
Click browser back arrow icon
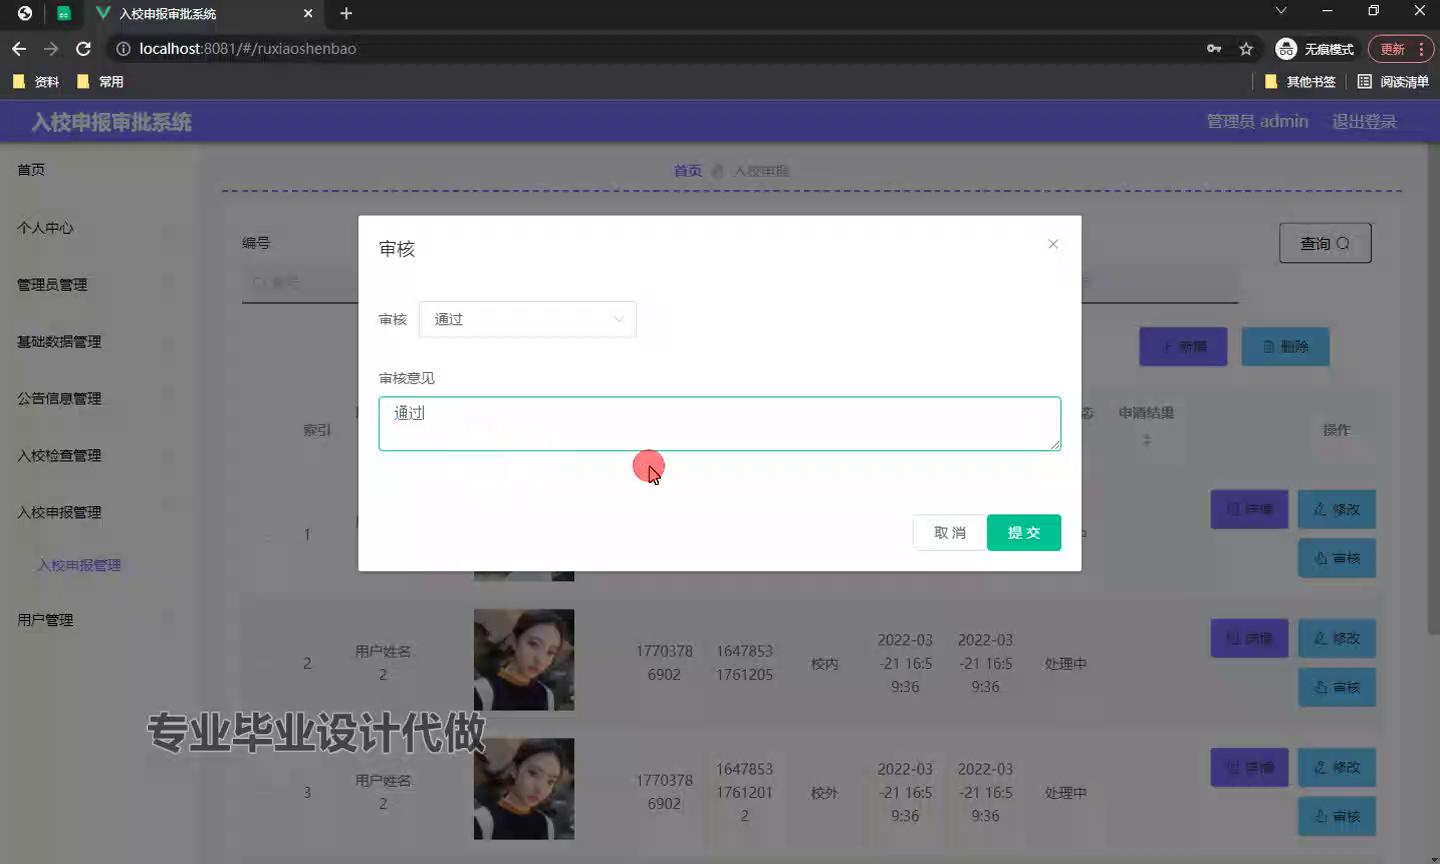[19, 49]
